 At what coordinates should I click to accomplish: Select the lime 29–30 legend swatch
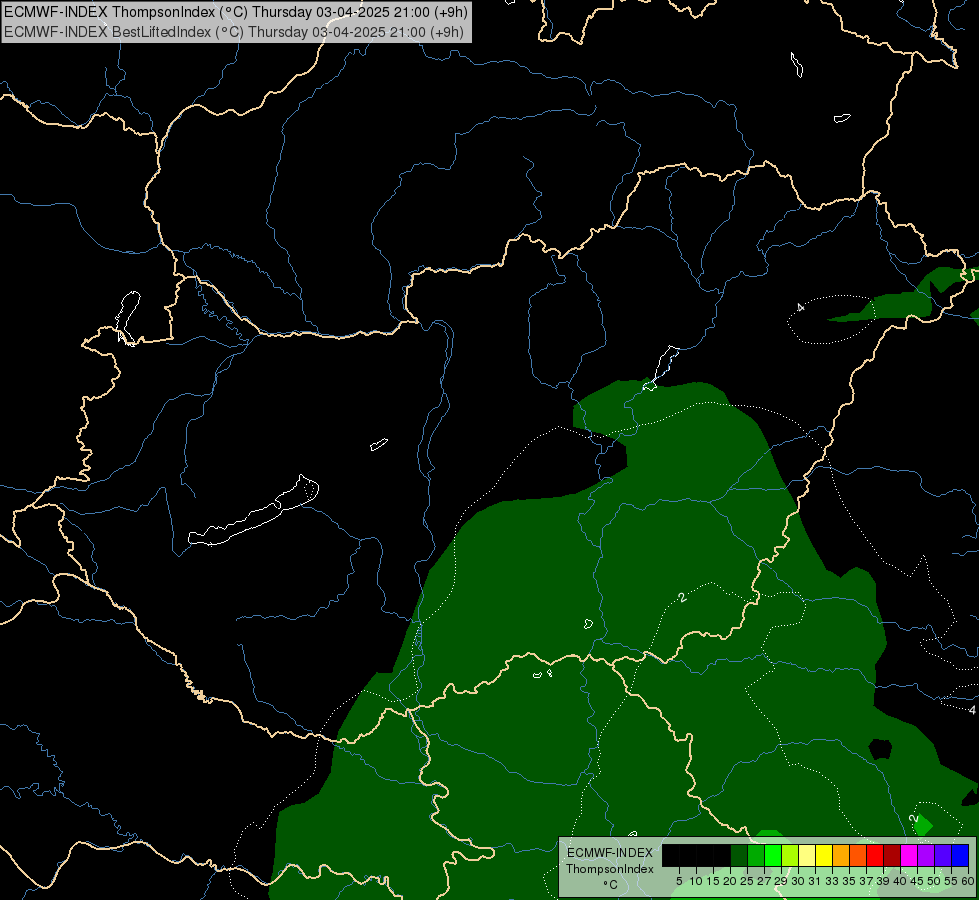[789, 856]
